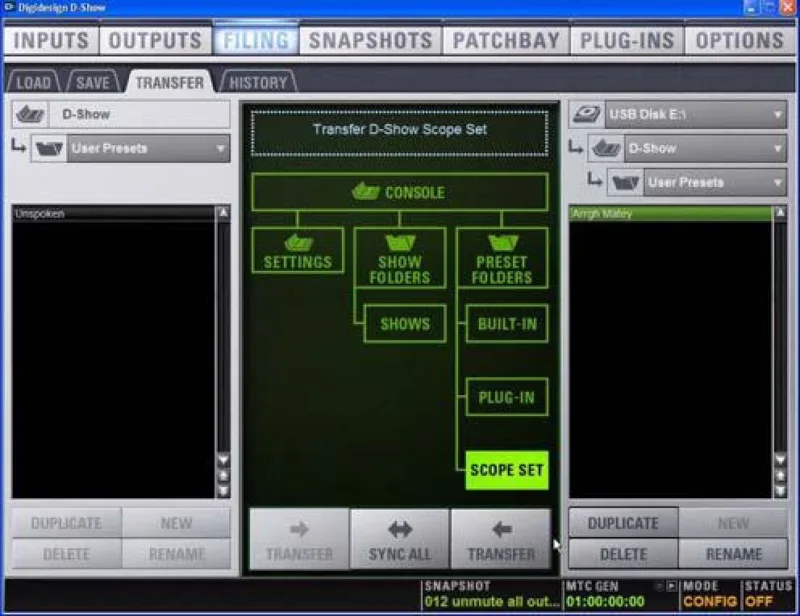Open the HISTORY sub-tab
This screenshot has width=800, height=616.
coord(258,82)
